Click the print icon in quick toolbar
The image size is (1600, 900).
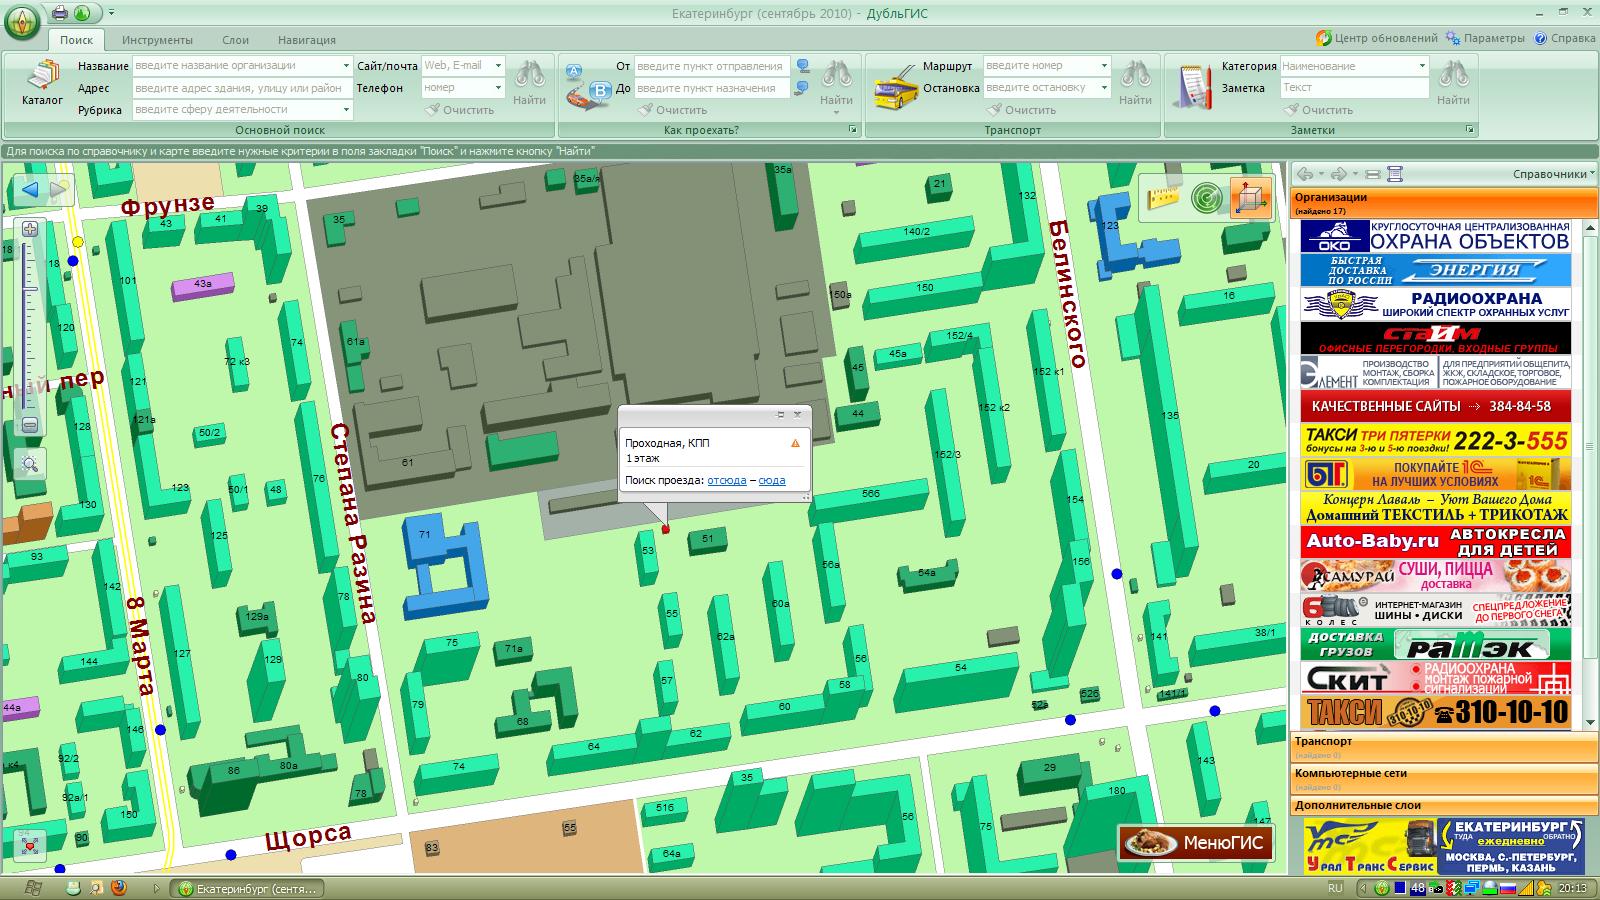click(x=60, y=13)
